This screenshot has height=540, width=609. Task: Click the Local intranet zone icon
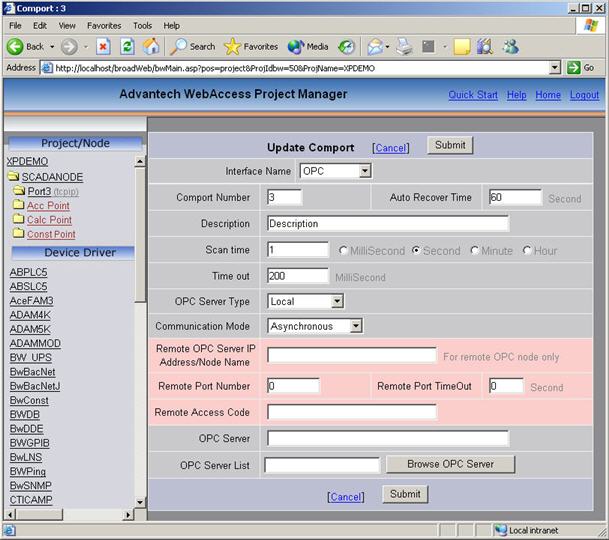point(501,530)
